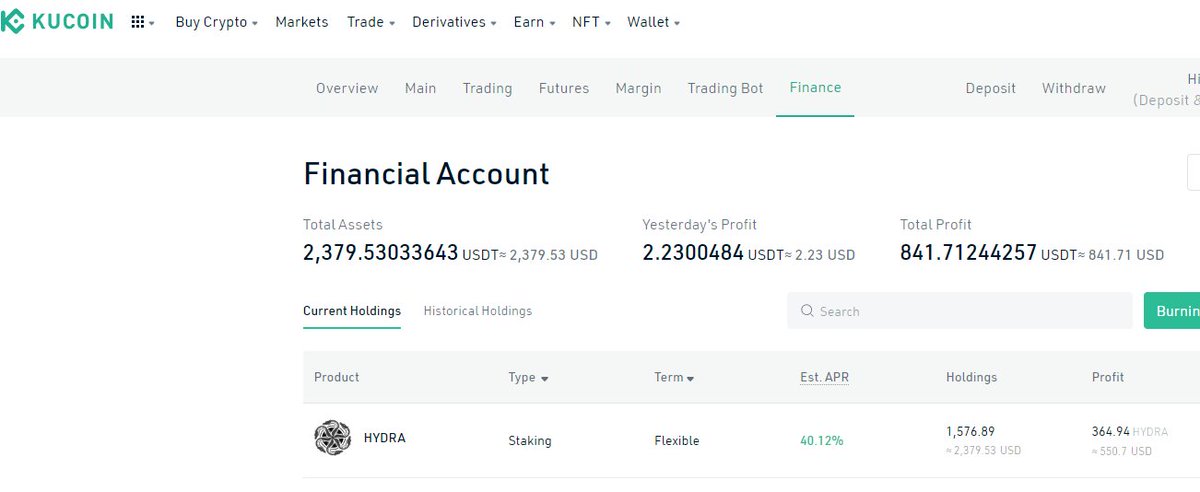The image size is (1200, 492).
Task: Switch to the Margin account tab
Action: pyautogui.click(x=639, y=88)
